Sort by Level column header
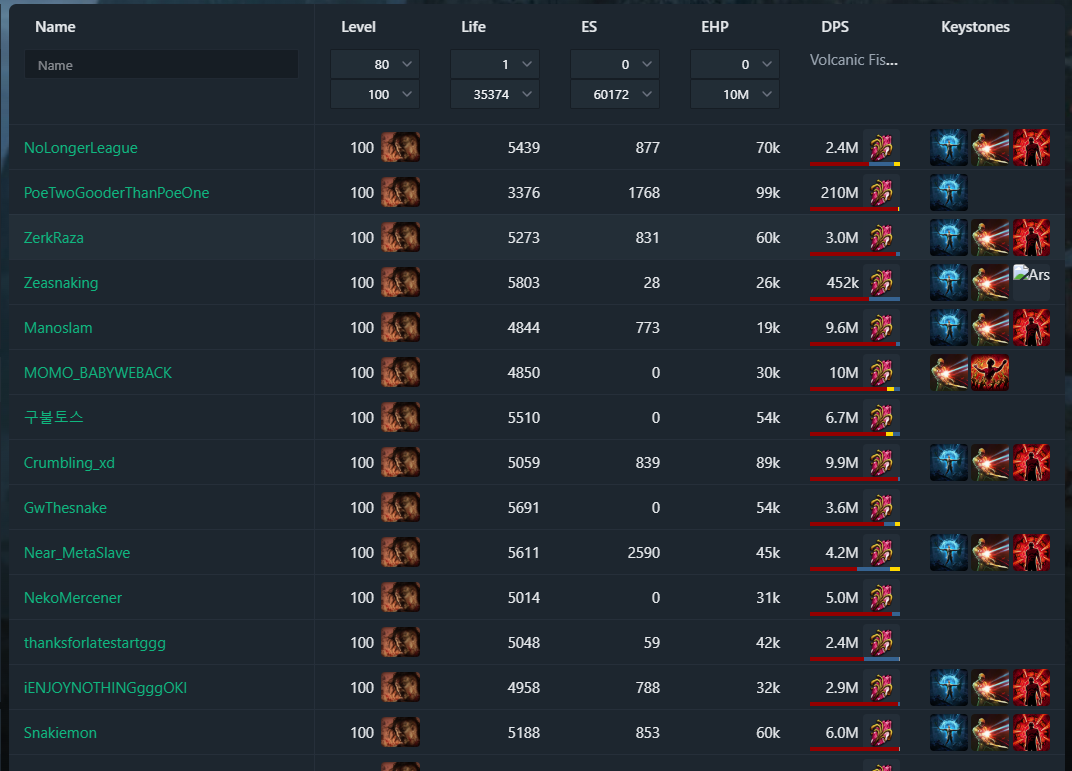Screen dimensions: 1072x771 pyautogui.click(x=358, y=27)
